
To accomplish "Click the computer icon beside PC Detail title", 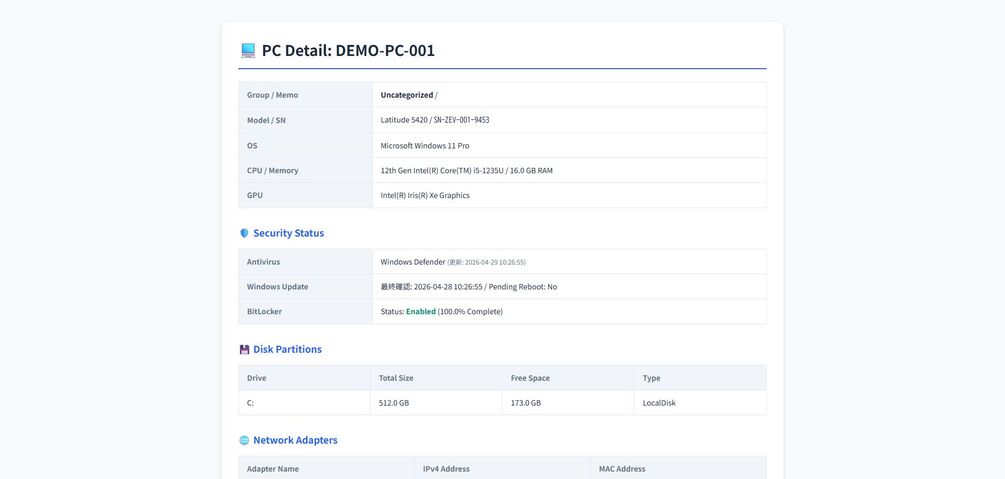I will coord(248,51).
